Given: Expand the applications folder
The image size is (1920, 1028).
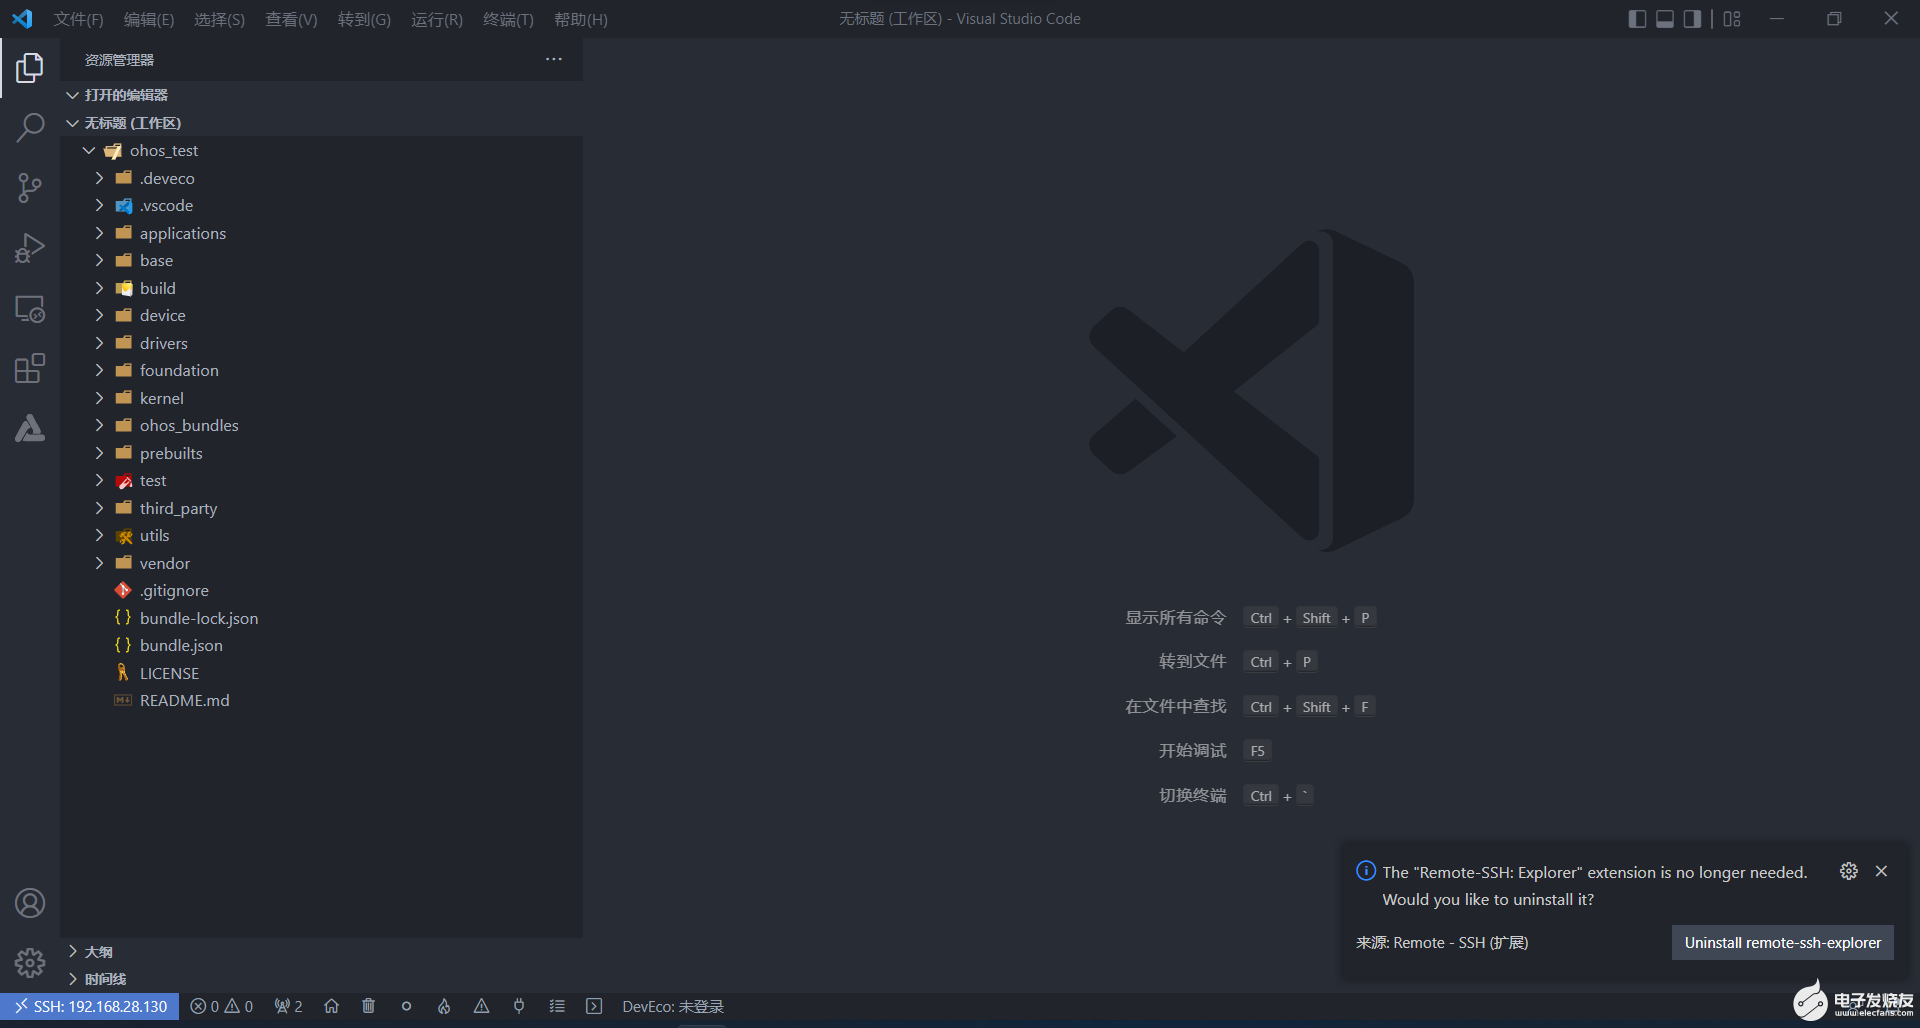Looking at the screenshot, I should 99,233.
